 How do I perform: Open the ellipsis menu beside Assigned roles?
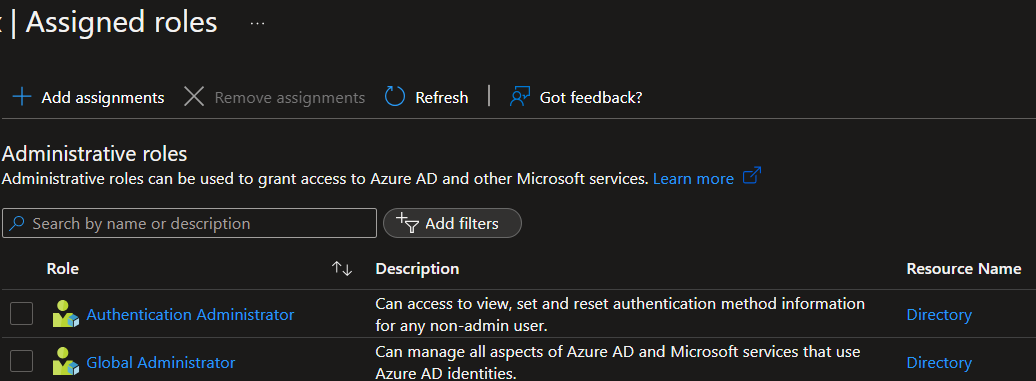point(258,23)
